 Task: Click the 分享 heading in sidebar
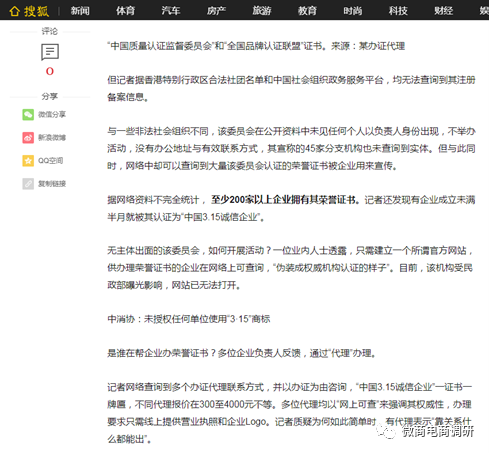[50, 96]
